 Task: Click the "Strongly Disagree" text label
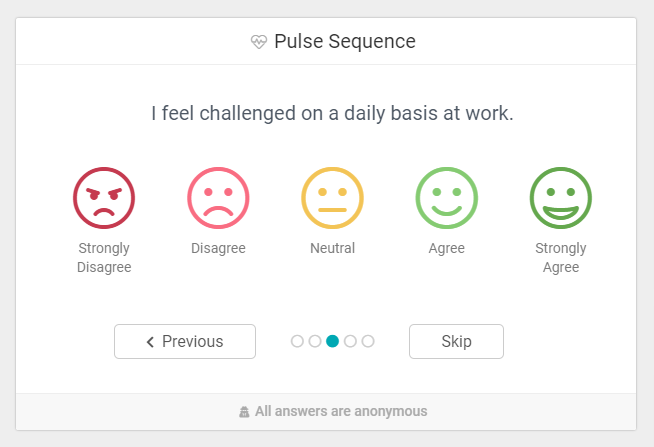pyautogui.click(x=104, y=258)
